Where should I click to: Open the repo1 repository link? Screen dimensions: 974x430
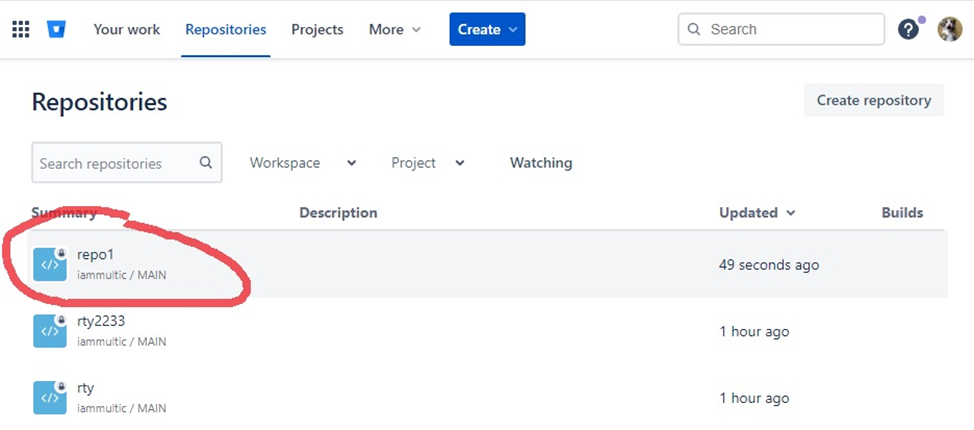point(97,255)
